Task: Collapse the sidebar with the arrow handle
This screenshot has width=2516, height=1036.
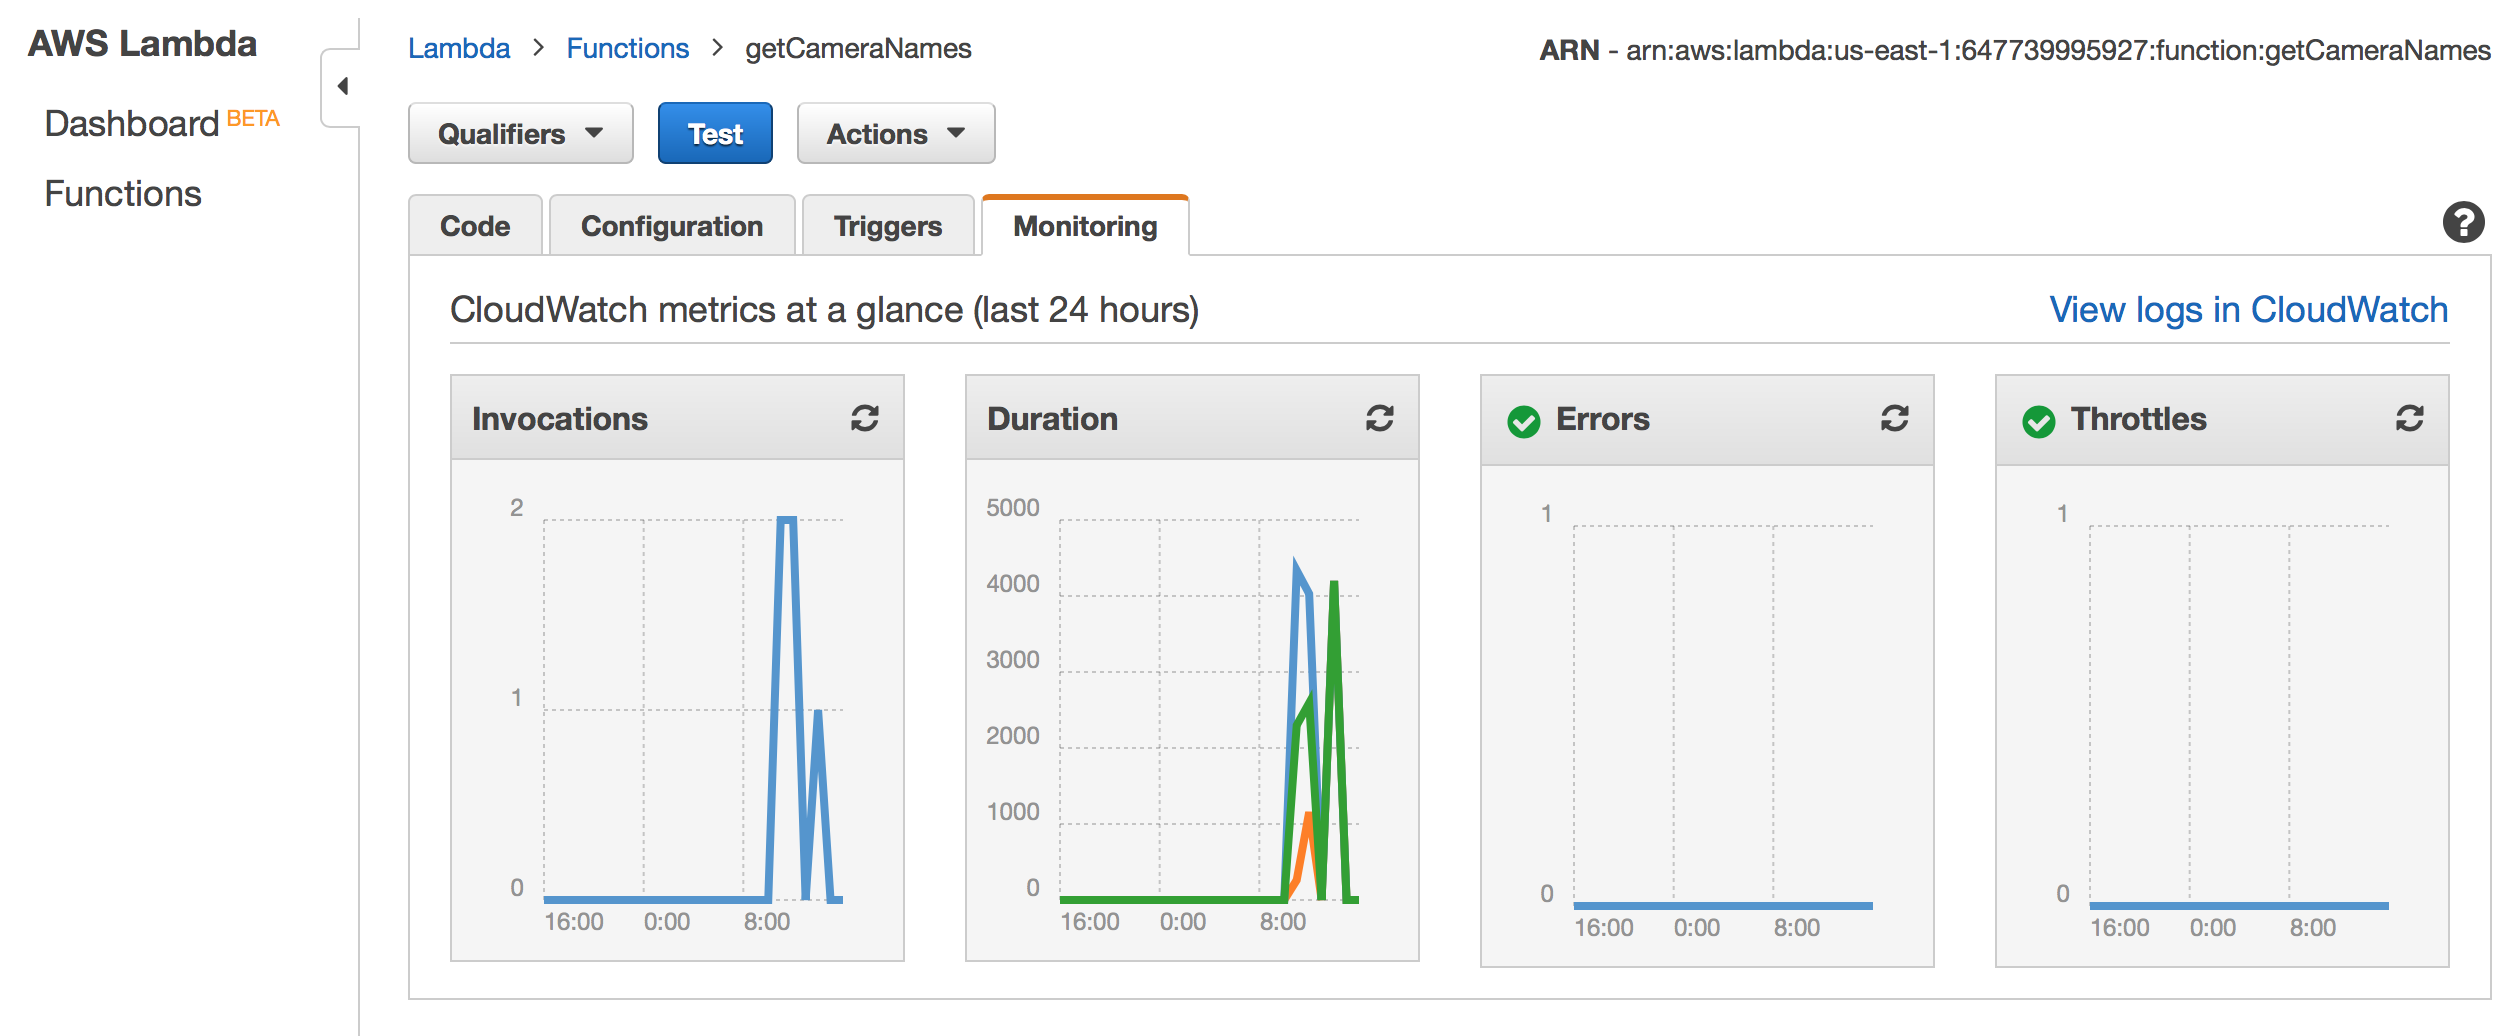Action: [342, 86]
